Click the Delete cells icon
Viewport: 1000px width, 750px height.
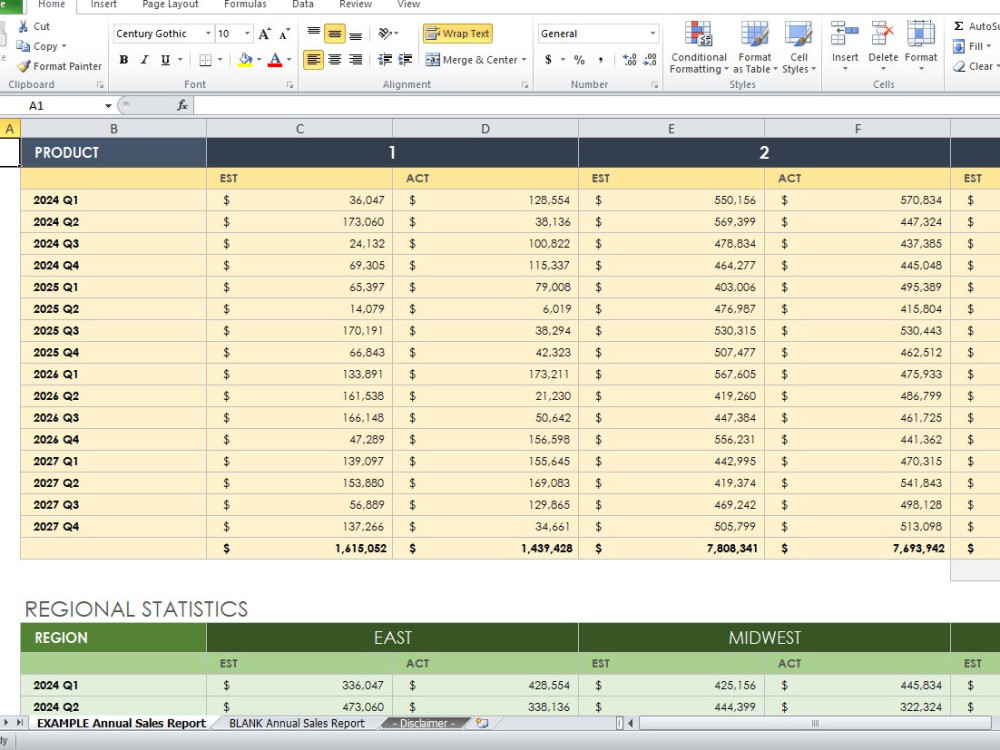point(883,33)
